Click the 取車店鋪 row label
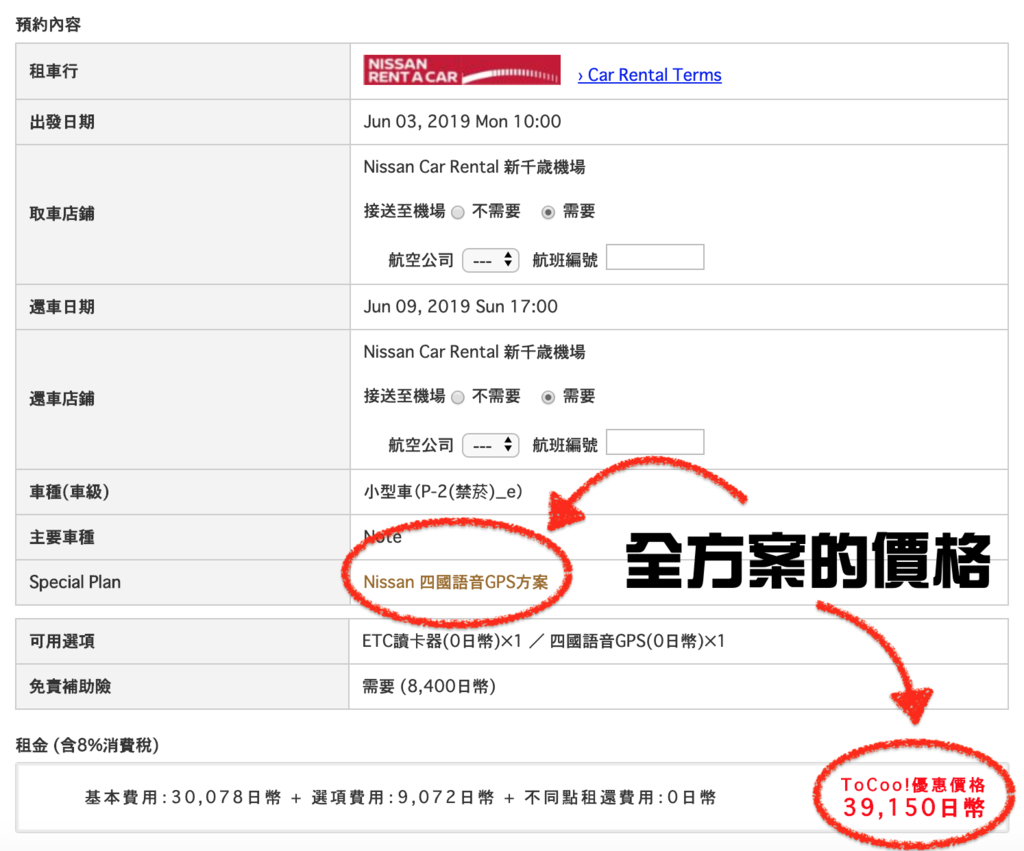This screenshot has width=1024, height=851. 62,214
